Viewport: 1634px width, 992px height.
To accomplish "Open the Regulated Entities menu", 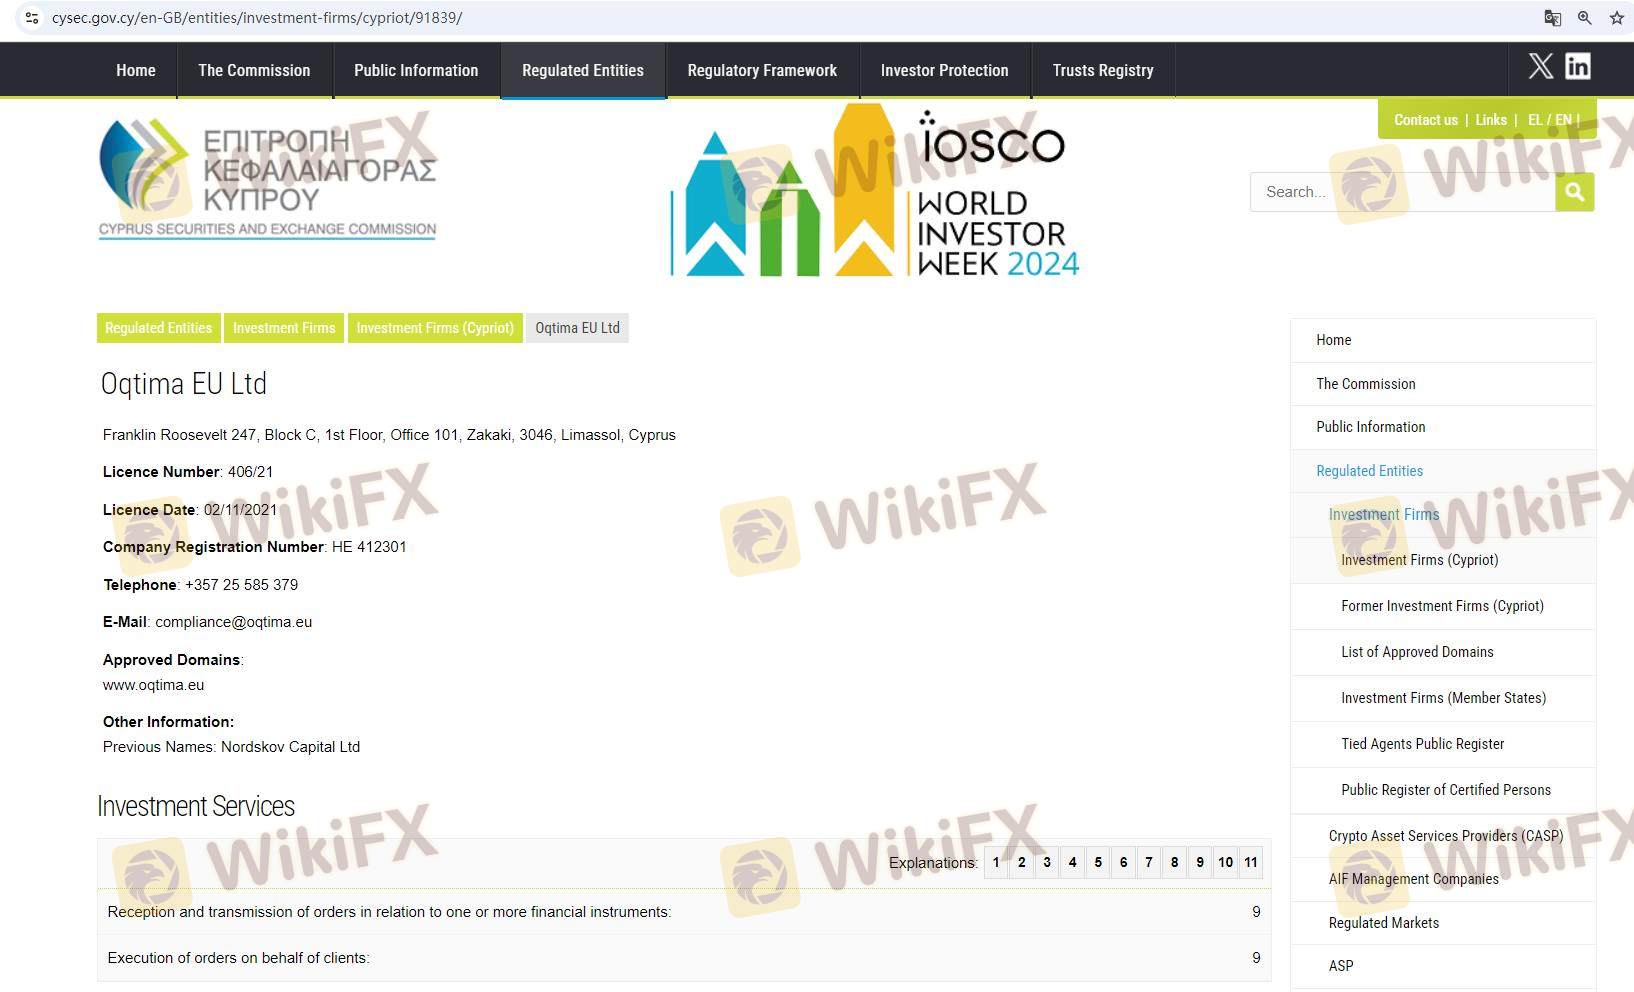I will click(583, 70).
